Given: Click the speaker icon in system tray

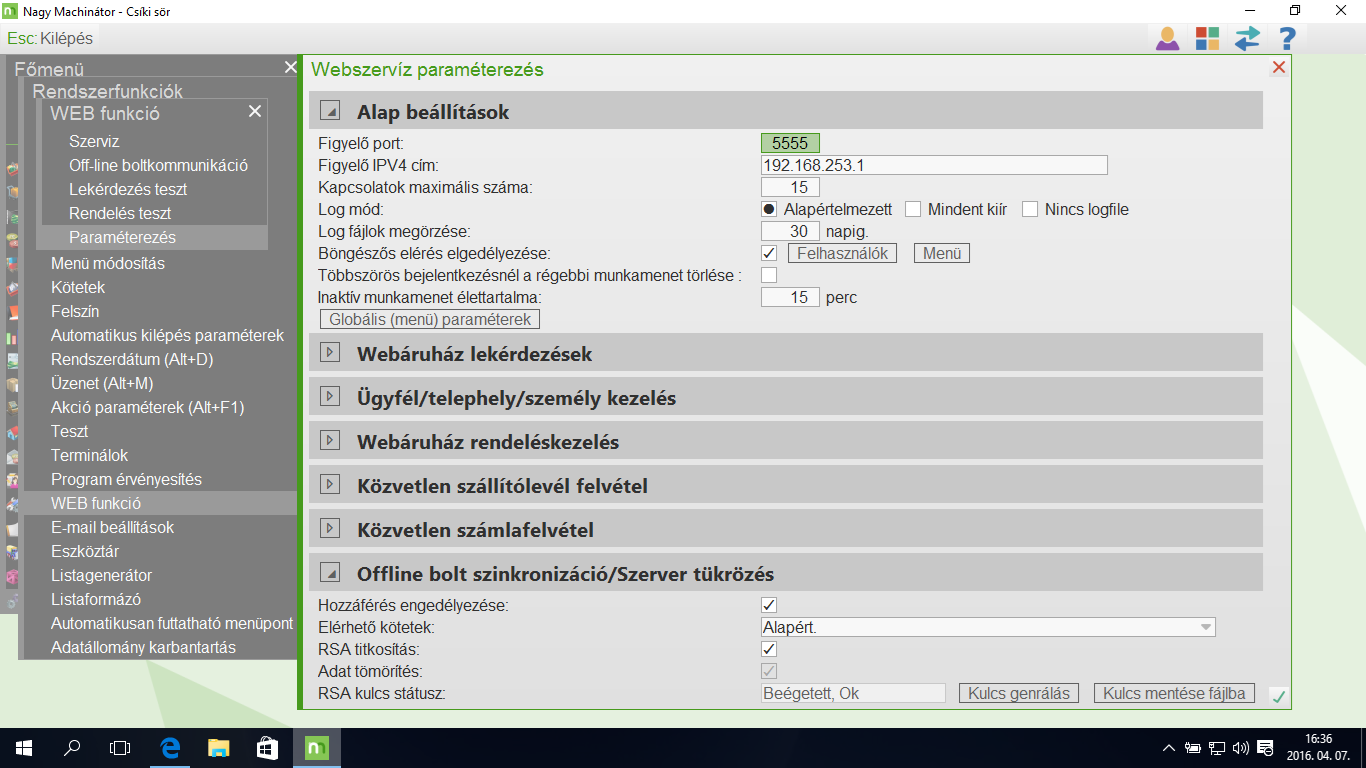Looking at the screenshot, I should click(1240, 747).
